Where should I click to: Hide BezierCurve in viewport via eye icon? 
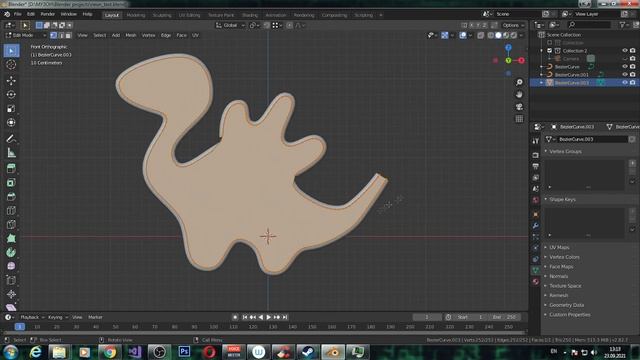tap(624, 67)
